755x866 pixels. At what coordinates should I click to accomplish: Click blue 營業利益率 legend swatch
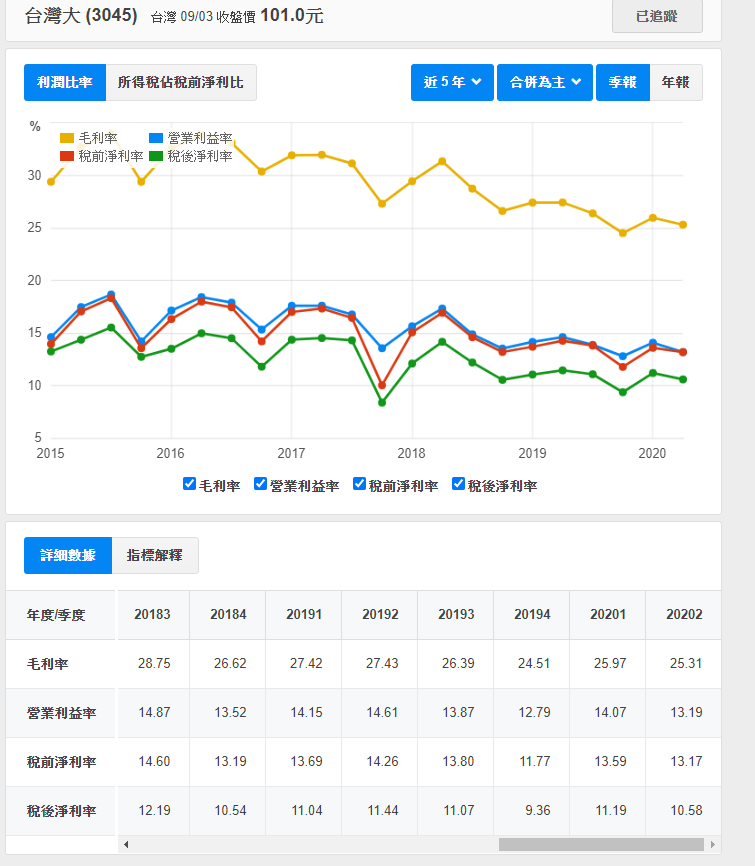click(x=156, y=138)
